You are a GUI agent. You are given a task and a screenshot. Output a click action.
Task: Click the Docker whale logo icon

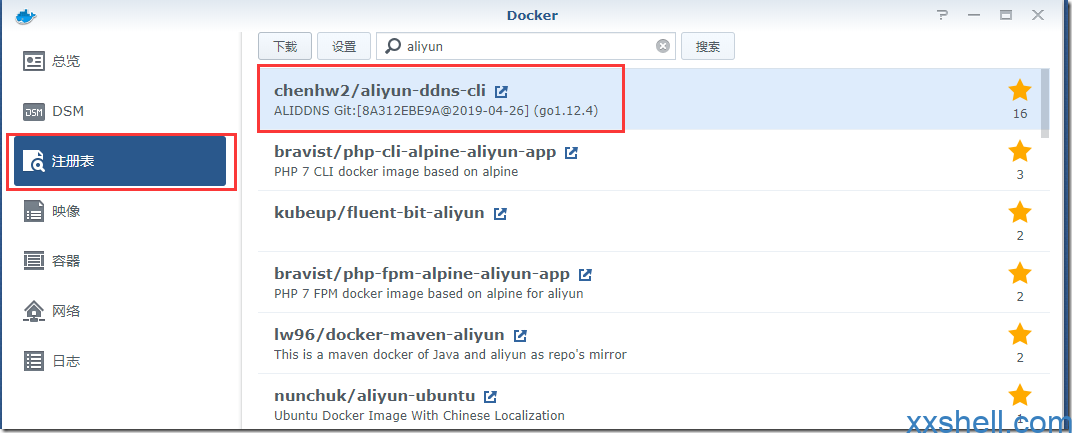click(x=25, y=15)
